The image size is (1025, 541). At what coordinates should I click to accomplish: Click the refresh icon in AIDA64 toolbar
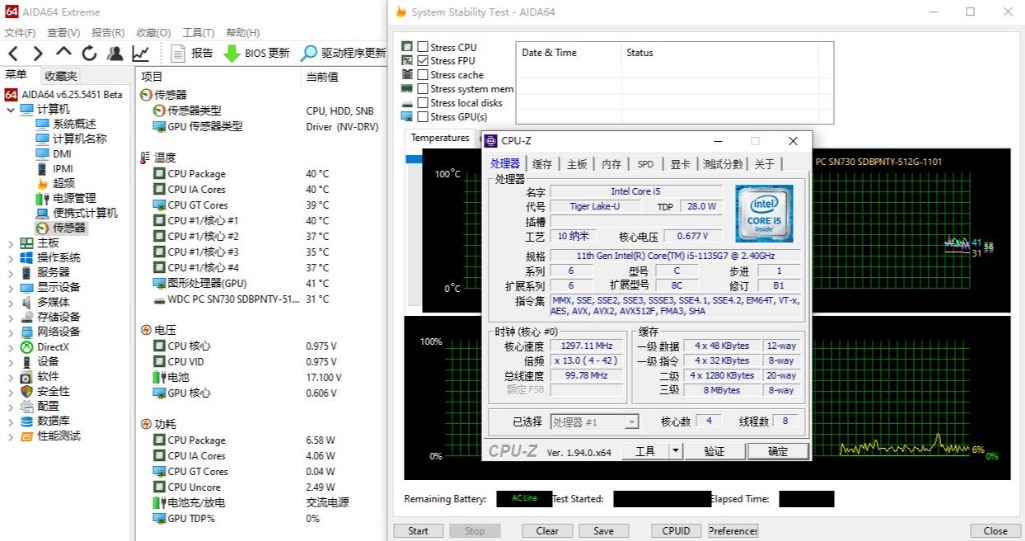(90, 54)
